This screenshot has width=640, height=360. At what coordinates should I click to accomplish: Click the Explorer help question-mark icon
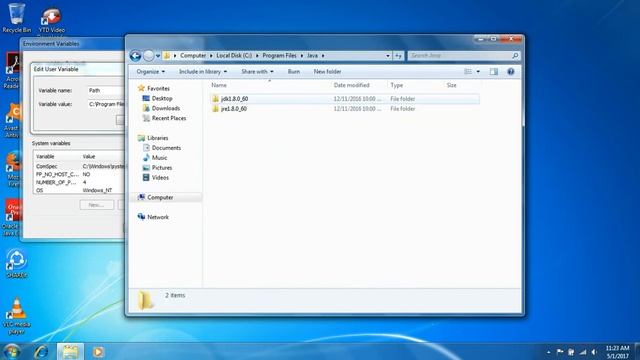point(511,72)
